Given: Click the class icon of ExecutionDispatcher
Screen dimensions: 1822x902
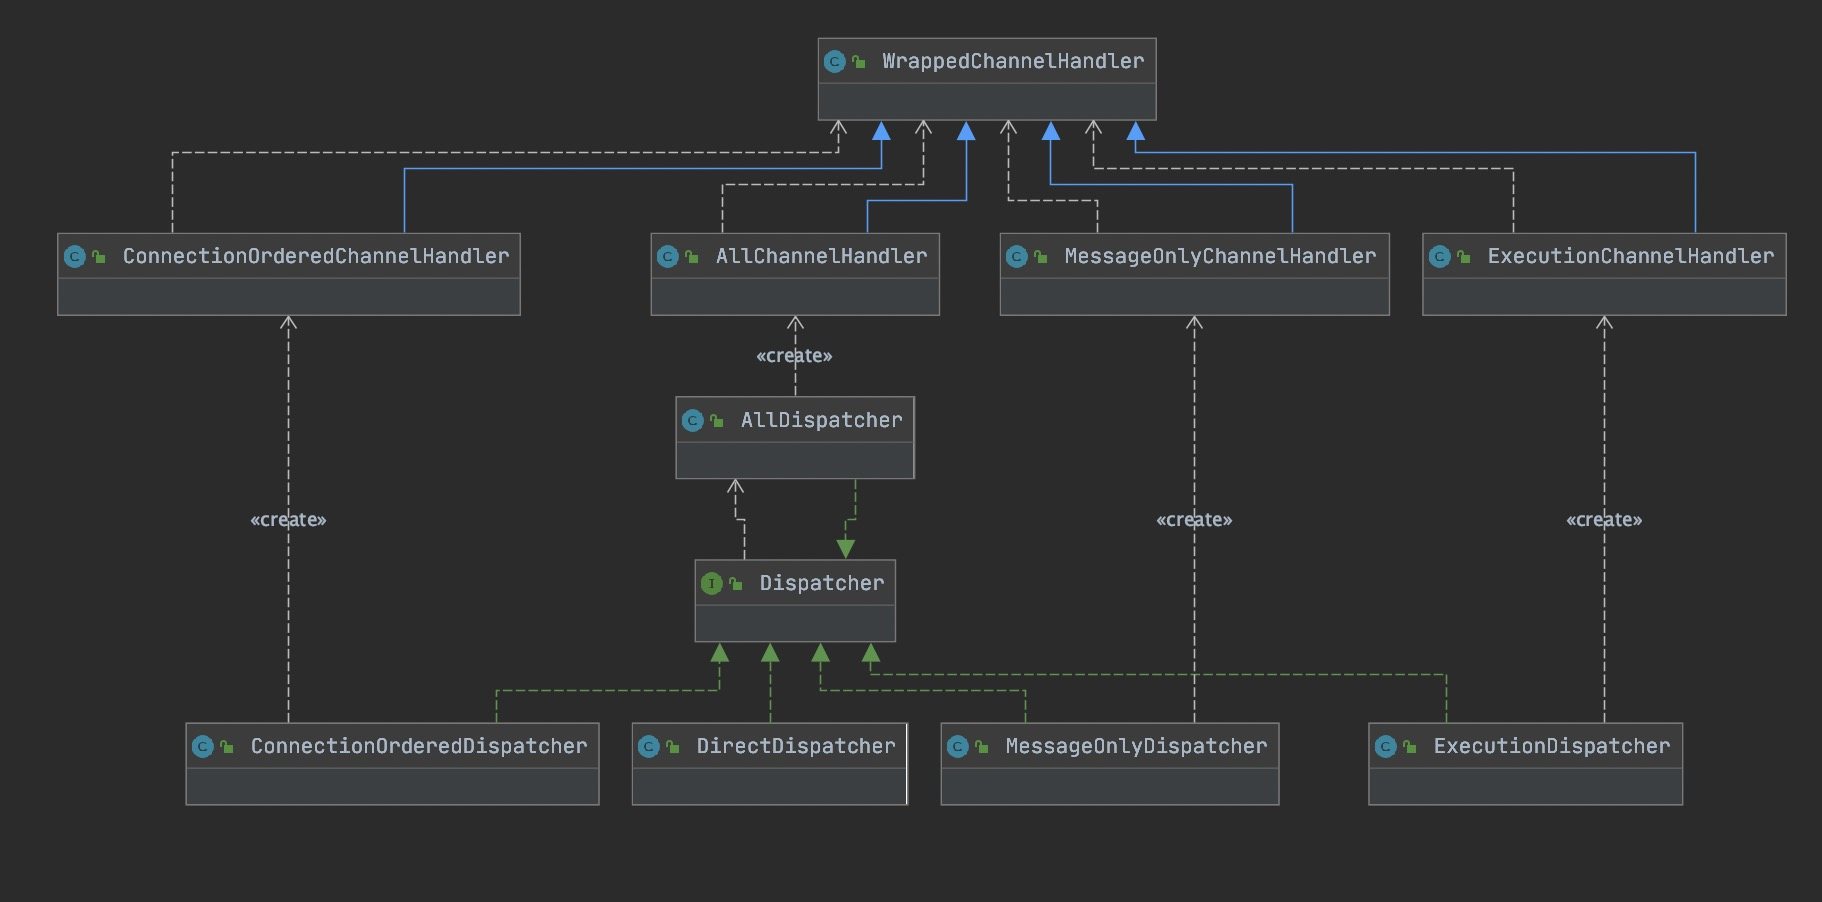Looking at the screenshot, I should point(1385,747).
